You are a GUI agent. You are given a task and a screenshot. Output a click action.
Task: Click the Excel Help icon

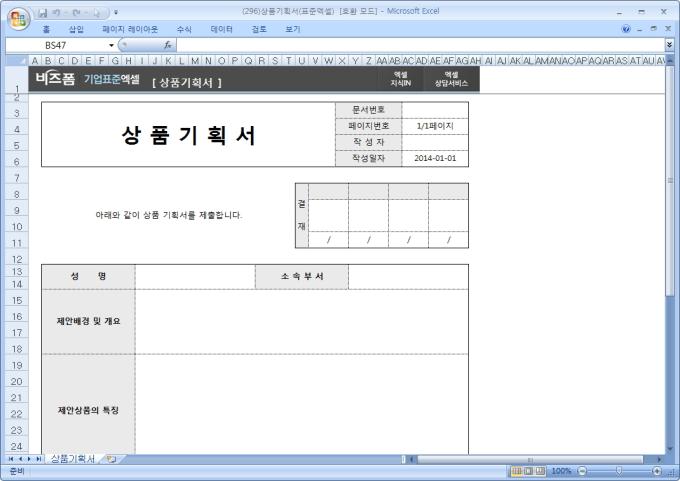point(626,29)
